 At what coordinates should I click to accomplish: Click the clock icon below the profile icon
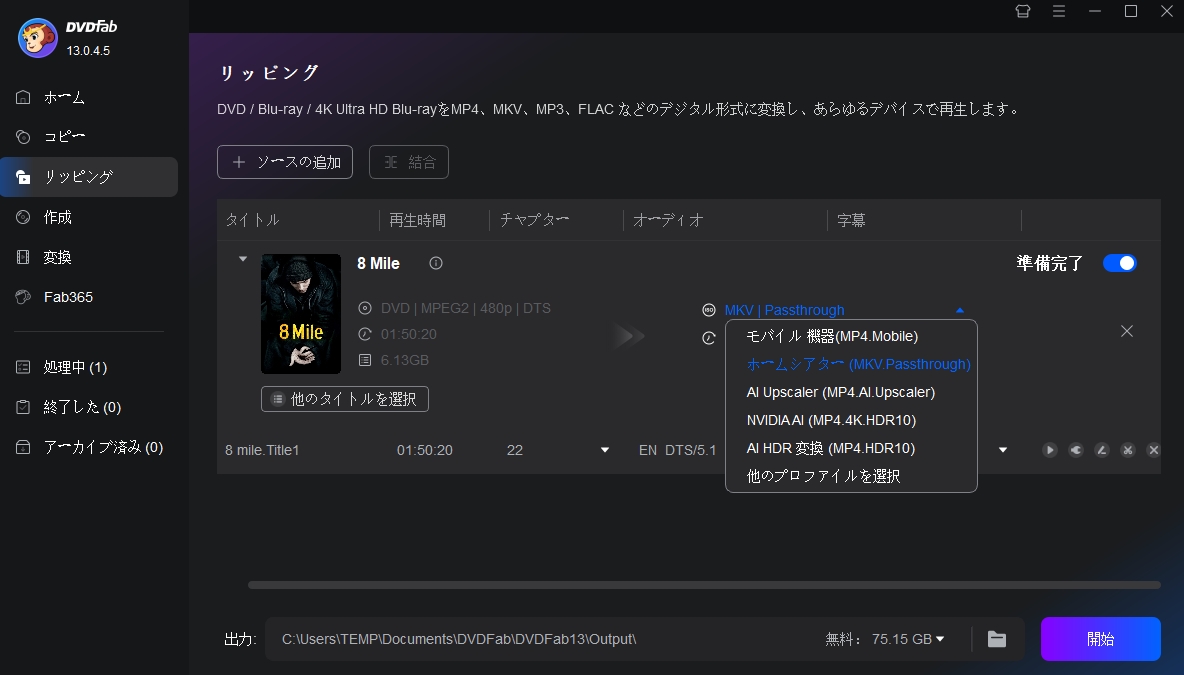click(x=708, y=338)
